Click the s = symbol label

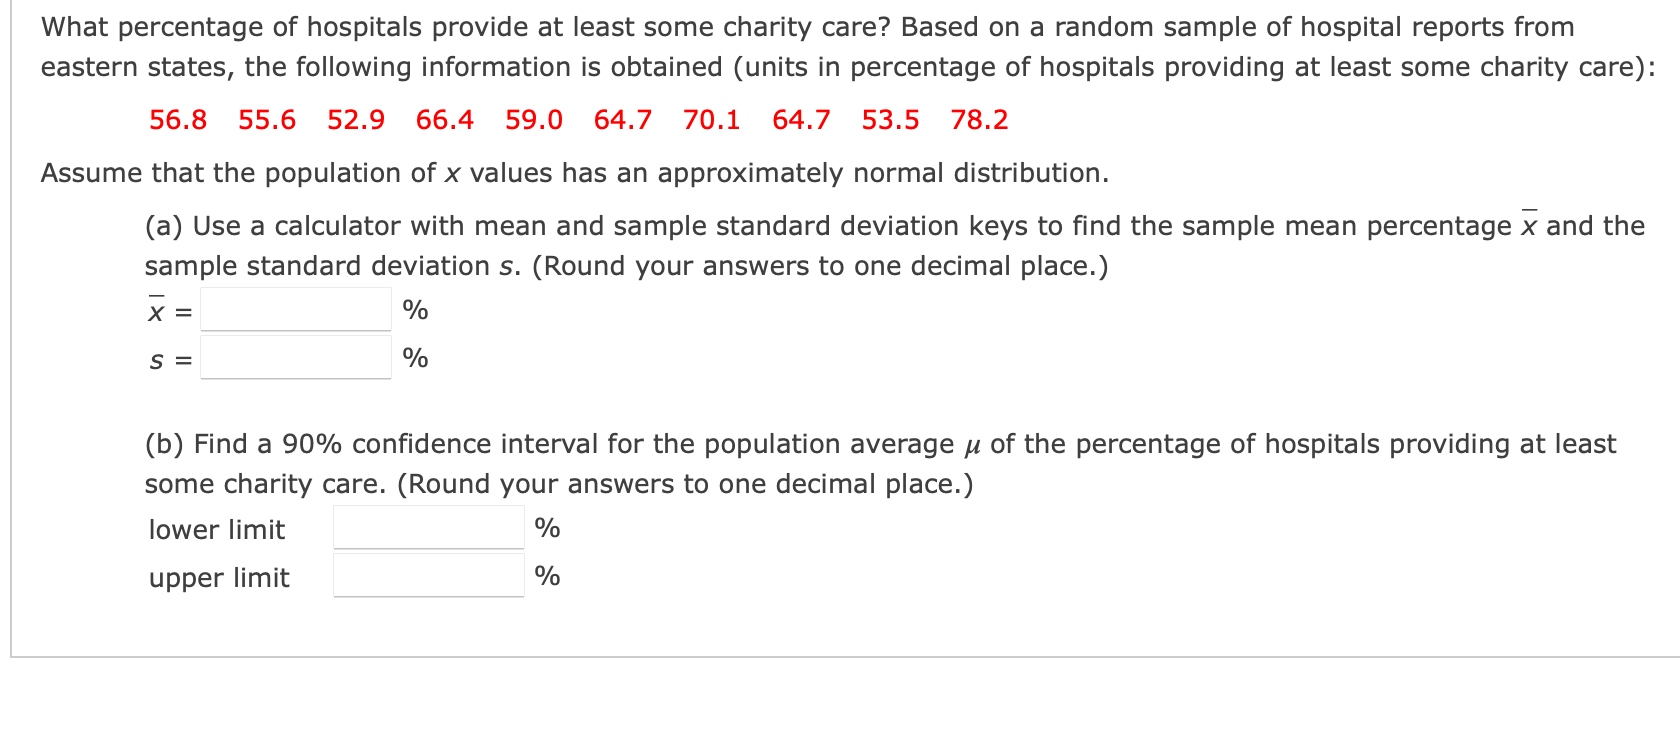(x=168, y=358)
